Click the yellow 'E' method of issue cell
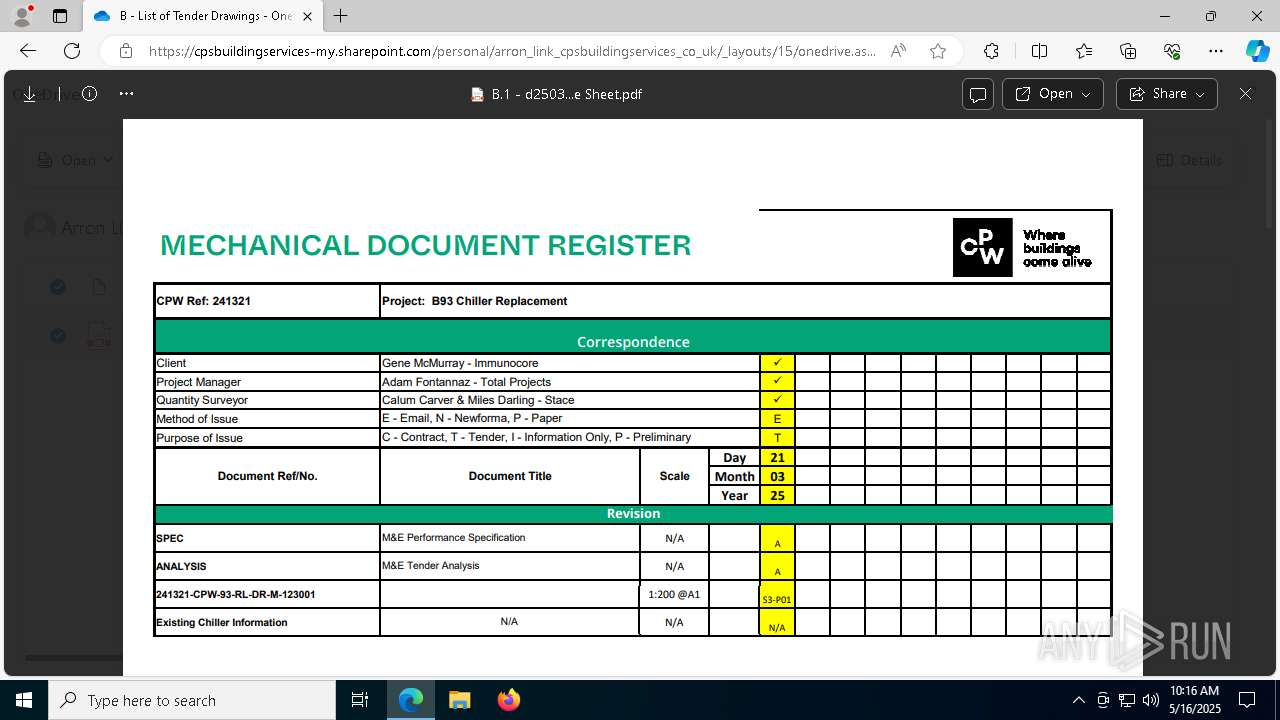Image resolution: width=1280 pixels, height=720 pixels. click(x=777, y=419)
